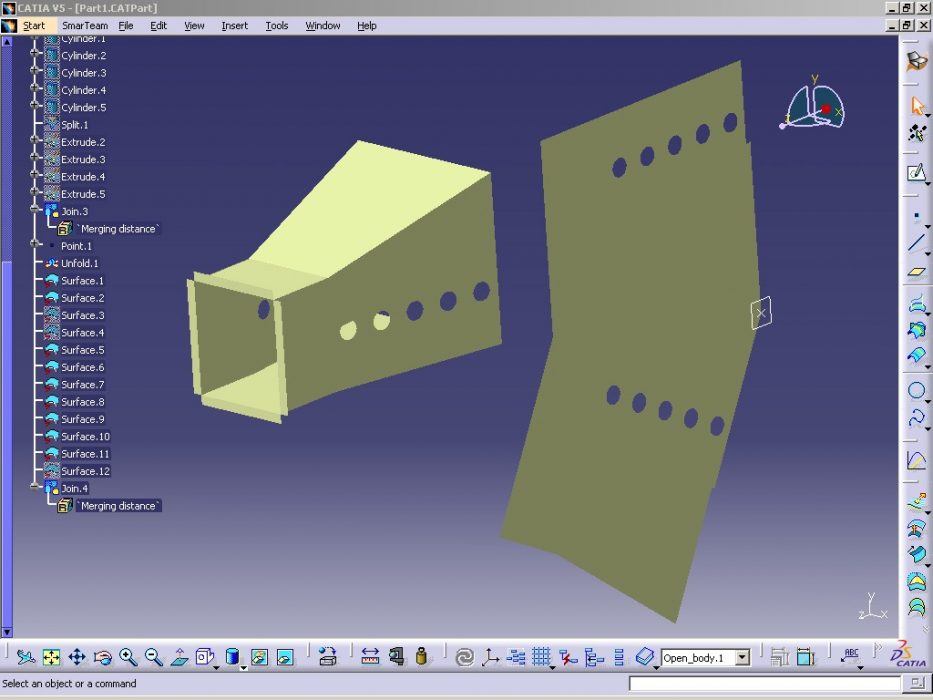Click the command input field in status bar
This screenshot has height=700, width=933.
coord(763,683)
